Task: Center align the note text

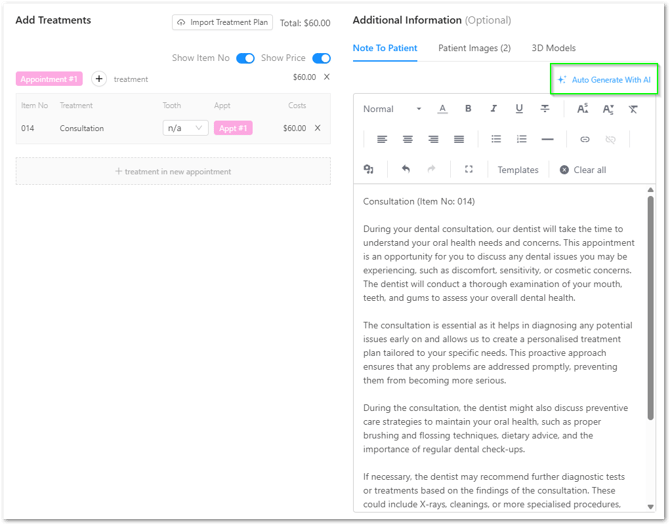Action: pos(408,139)
